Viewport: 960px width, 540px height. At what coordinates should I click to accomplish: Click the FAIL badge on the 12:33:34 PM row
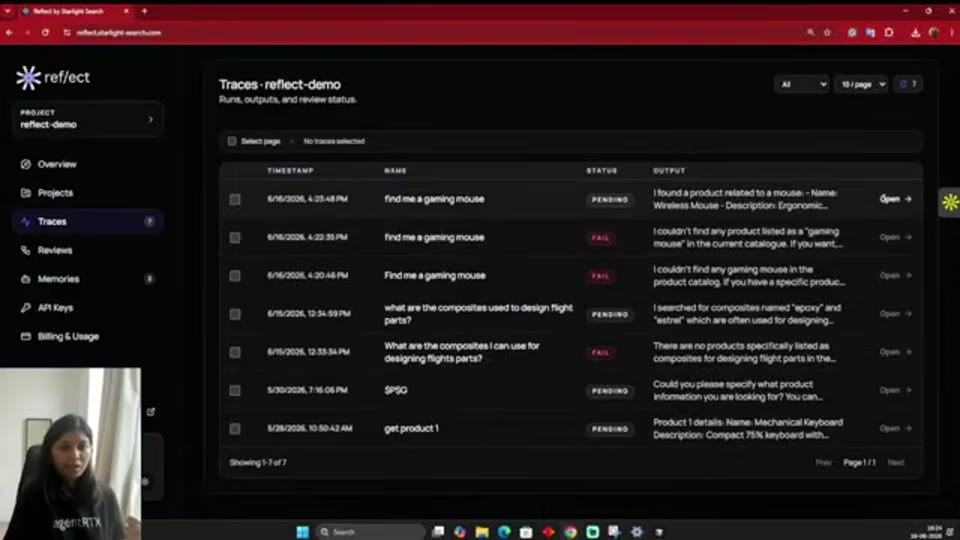(x=601, y=353)
